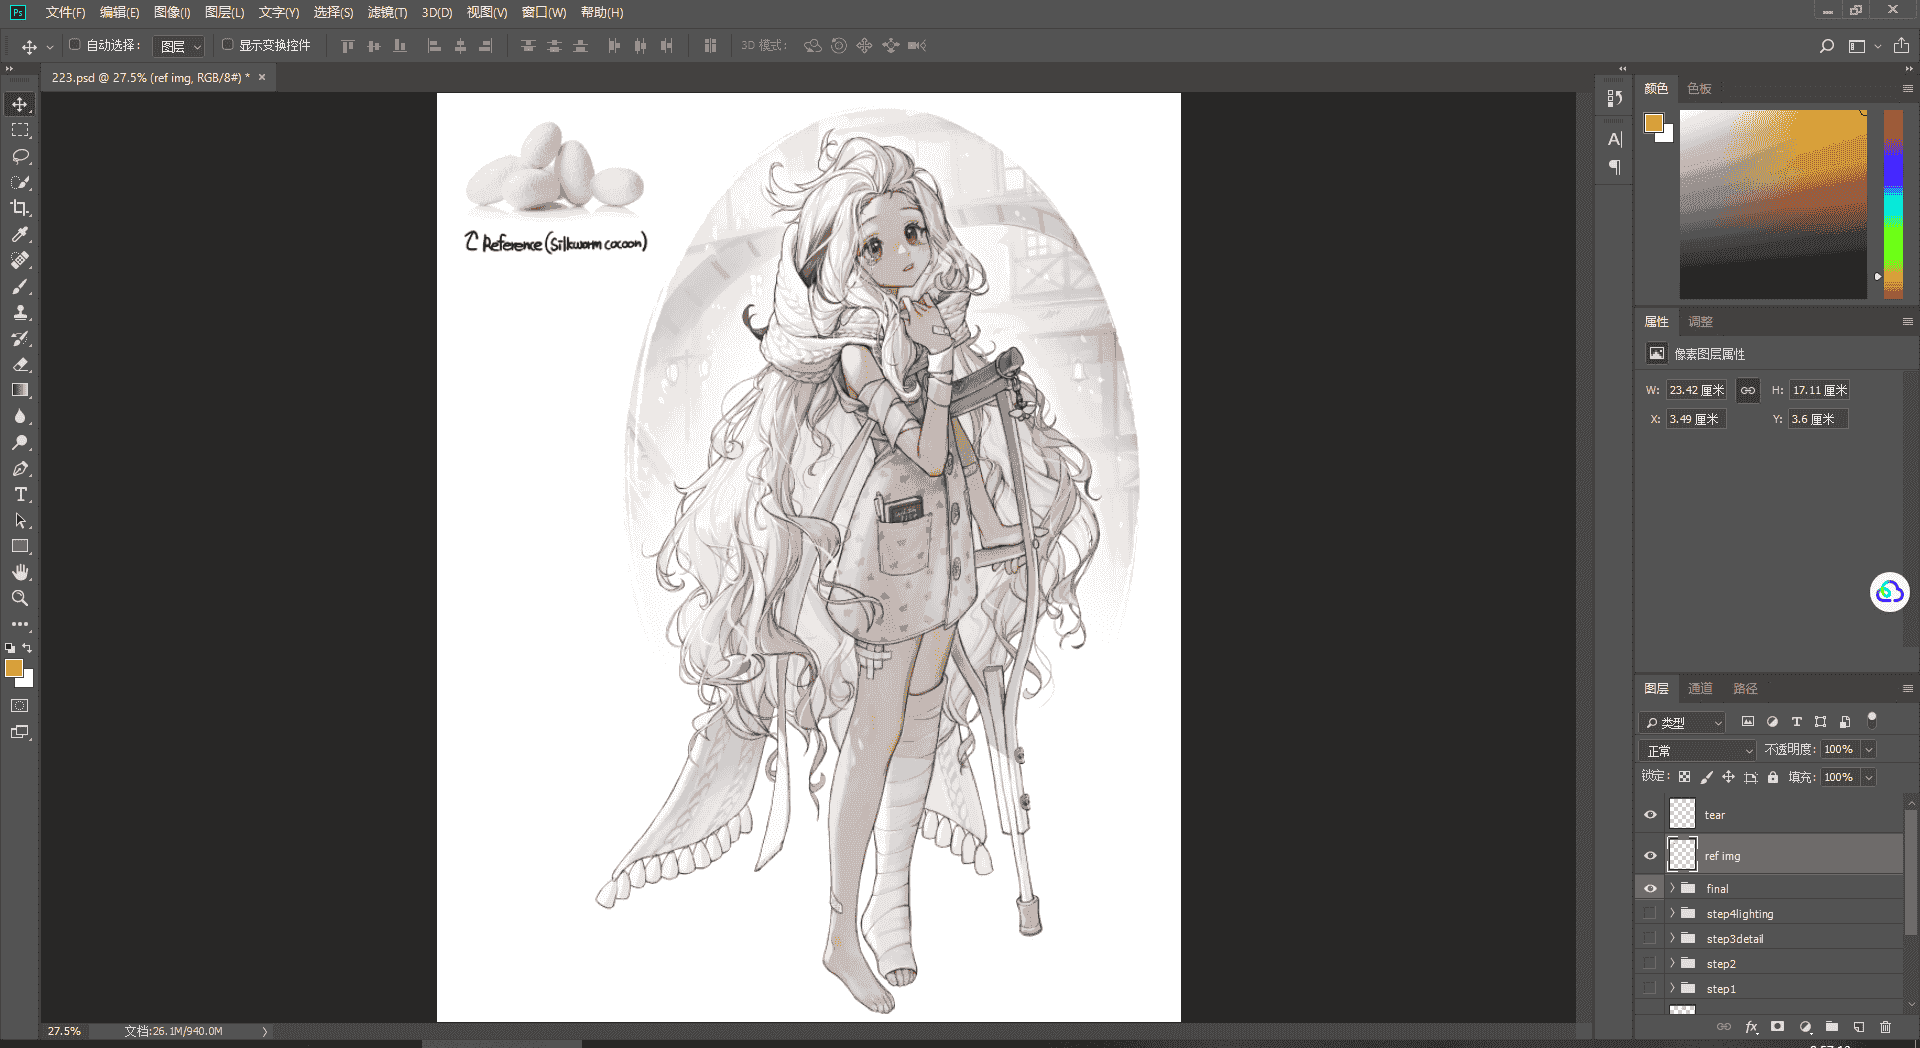1920x1048 pixels.
Task: Click the create new layer icon
Action: tap(1858, 1027)
